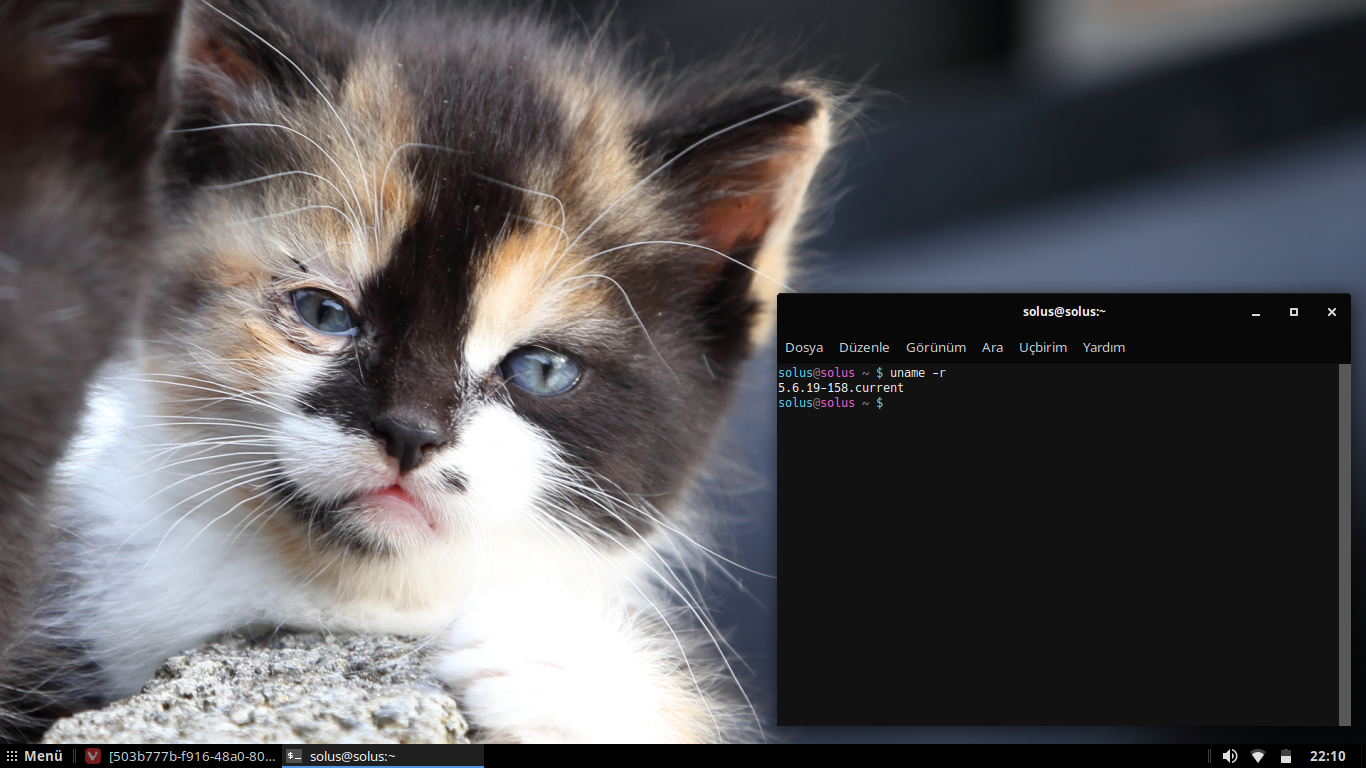Open the Düzenle menu
The height and width of the screenshot is (768, 1366).
coord(864,347)
